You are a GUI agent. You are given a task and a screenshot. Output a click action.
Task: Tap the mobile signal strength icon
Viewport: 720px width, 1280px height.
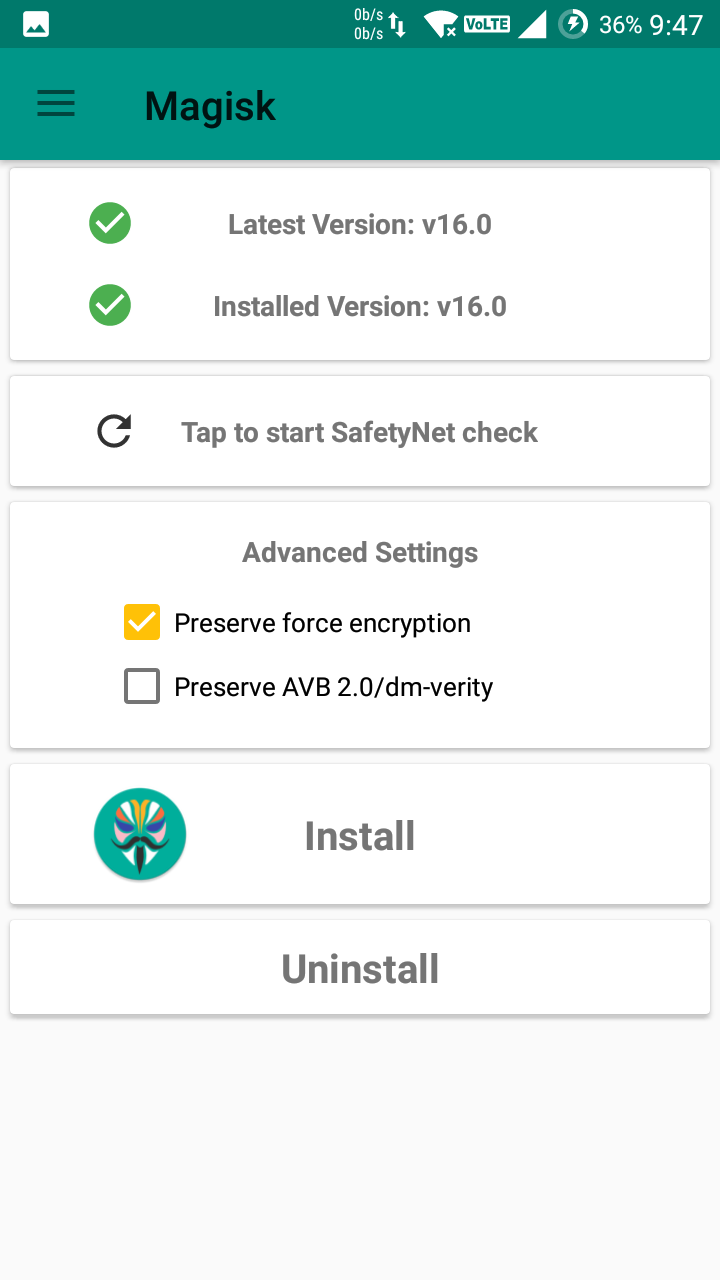click(532, 24)
